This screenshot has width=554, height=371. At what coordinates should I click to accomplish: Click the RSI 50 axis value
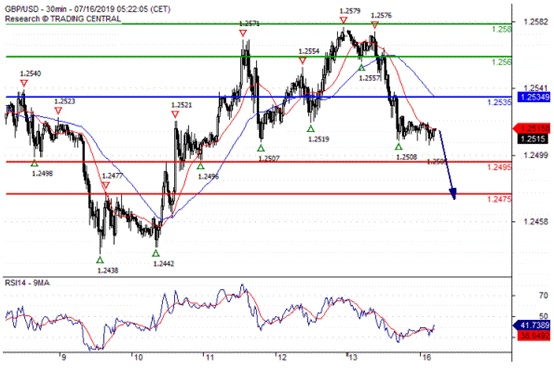(x=543, y=316)
